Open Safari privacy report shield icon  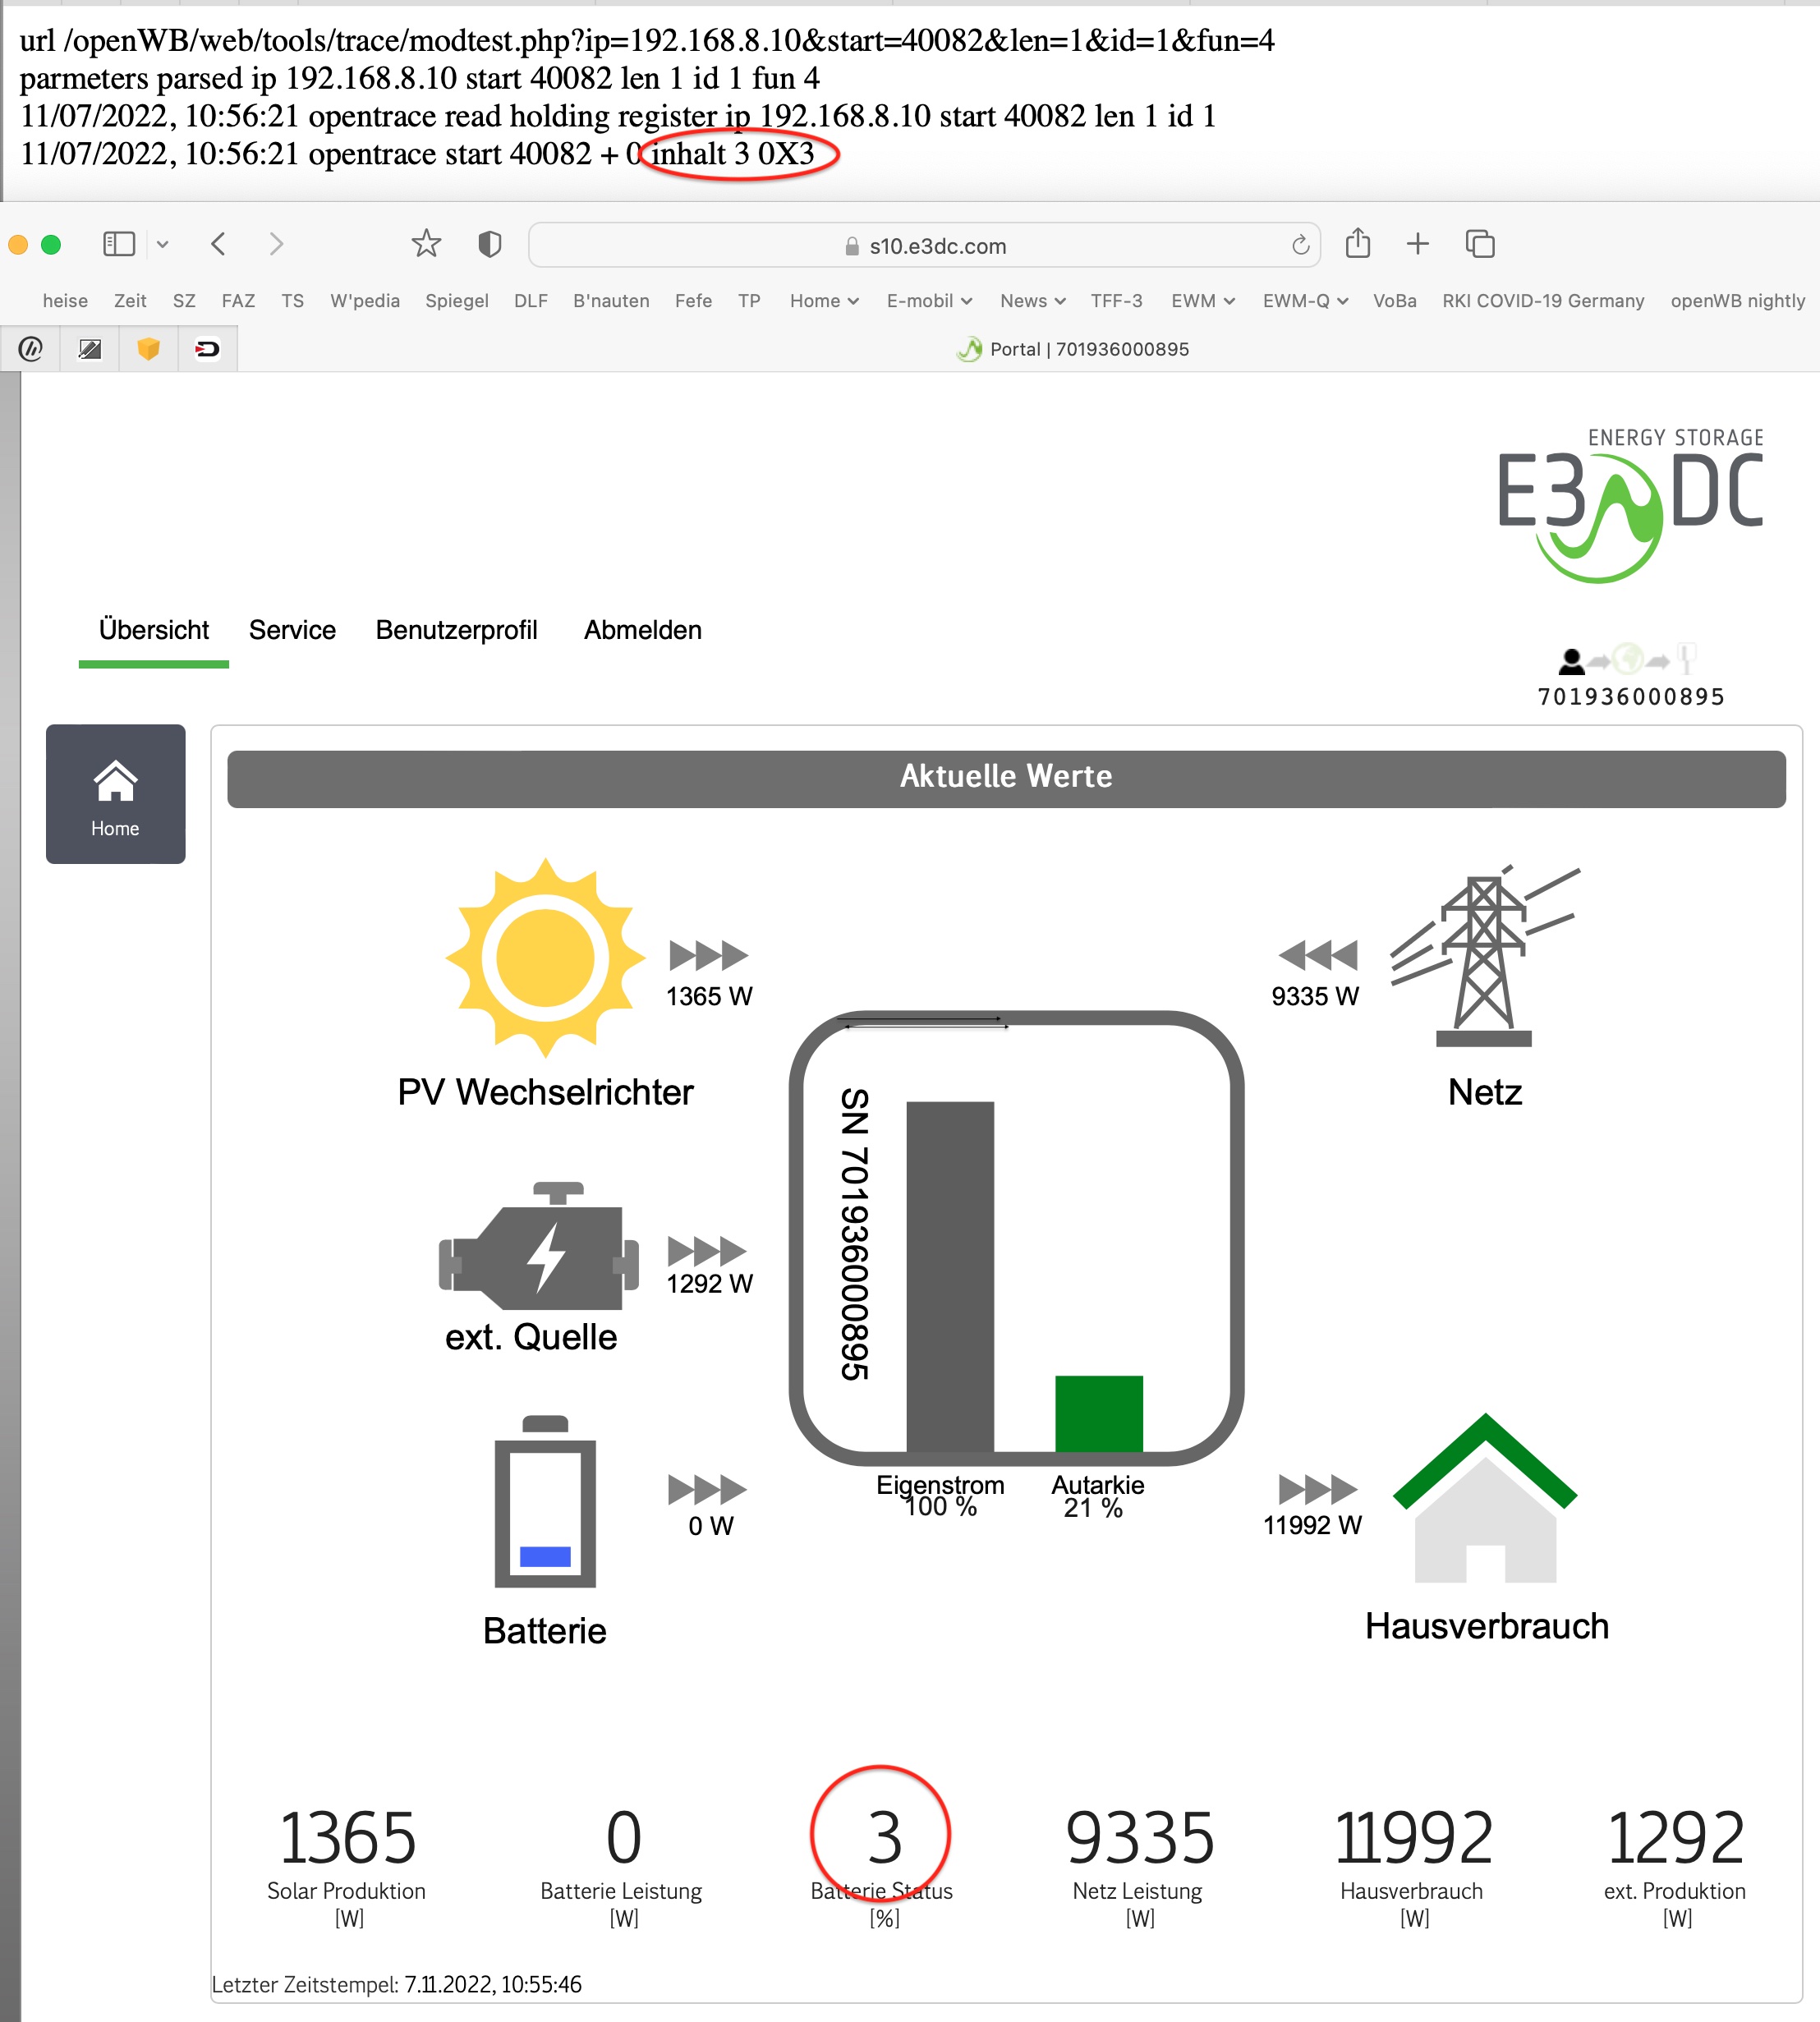click(x=489, y=244)
